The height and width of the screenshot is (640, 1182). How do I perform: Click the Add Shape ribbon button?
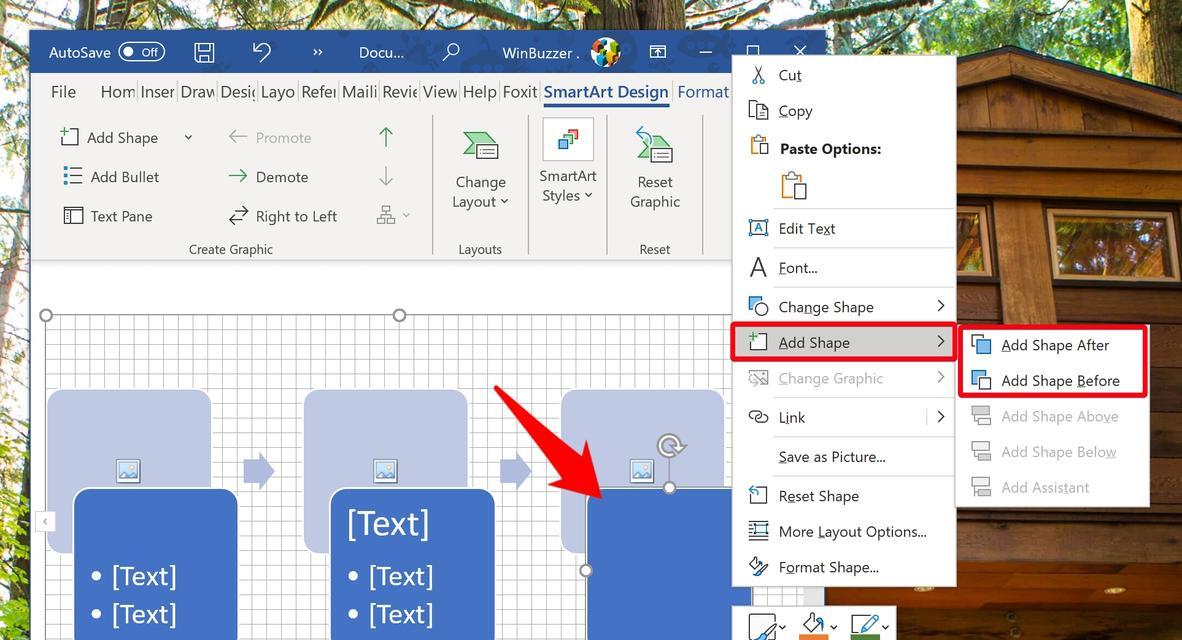pyautogui.click(x=110, y=137)
